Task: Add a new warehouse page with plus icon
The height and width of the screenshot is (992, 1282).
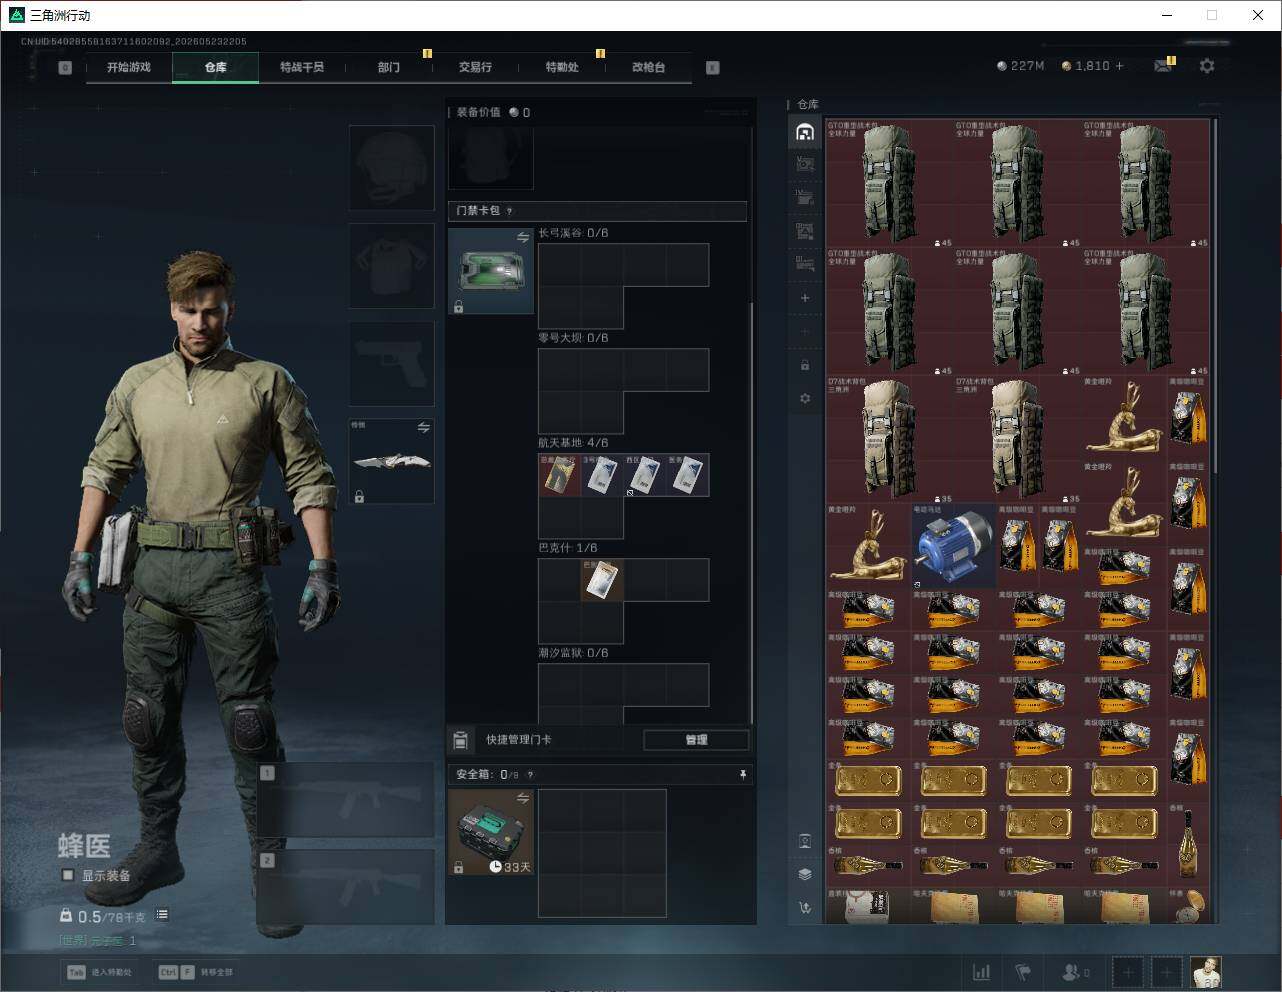Action: click(x=805, y=298)
